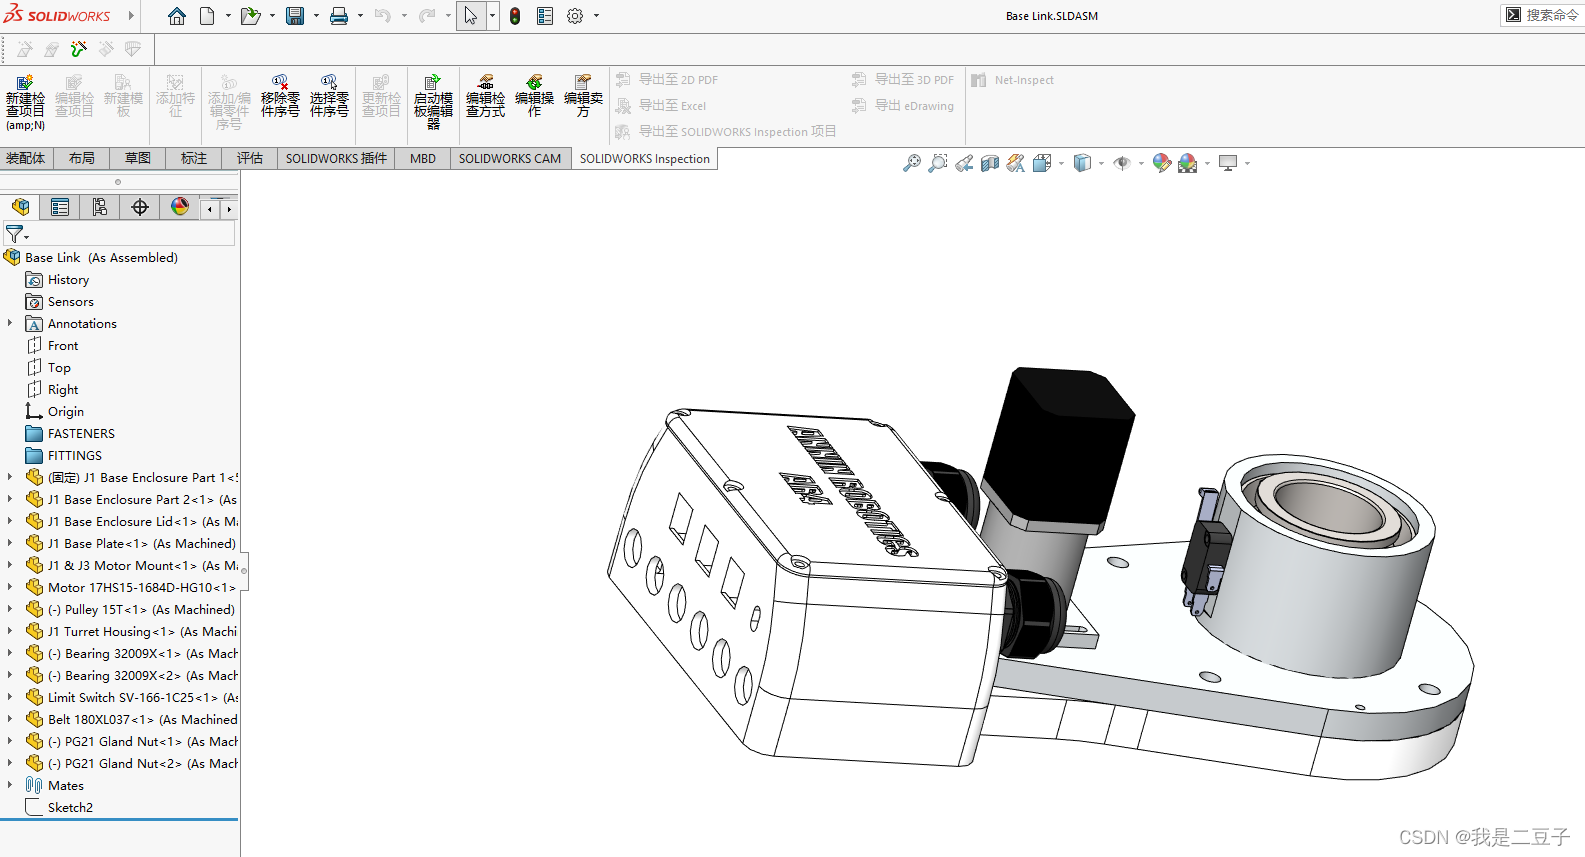This screenshot has width=1585, height=857.
Task: Click Zoom to Fit icon
Action: (x=912, y=163)
